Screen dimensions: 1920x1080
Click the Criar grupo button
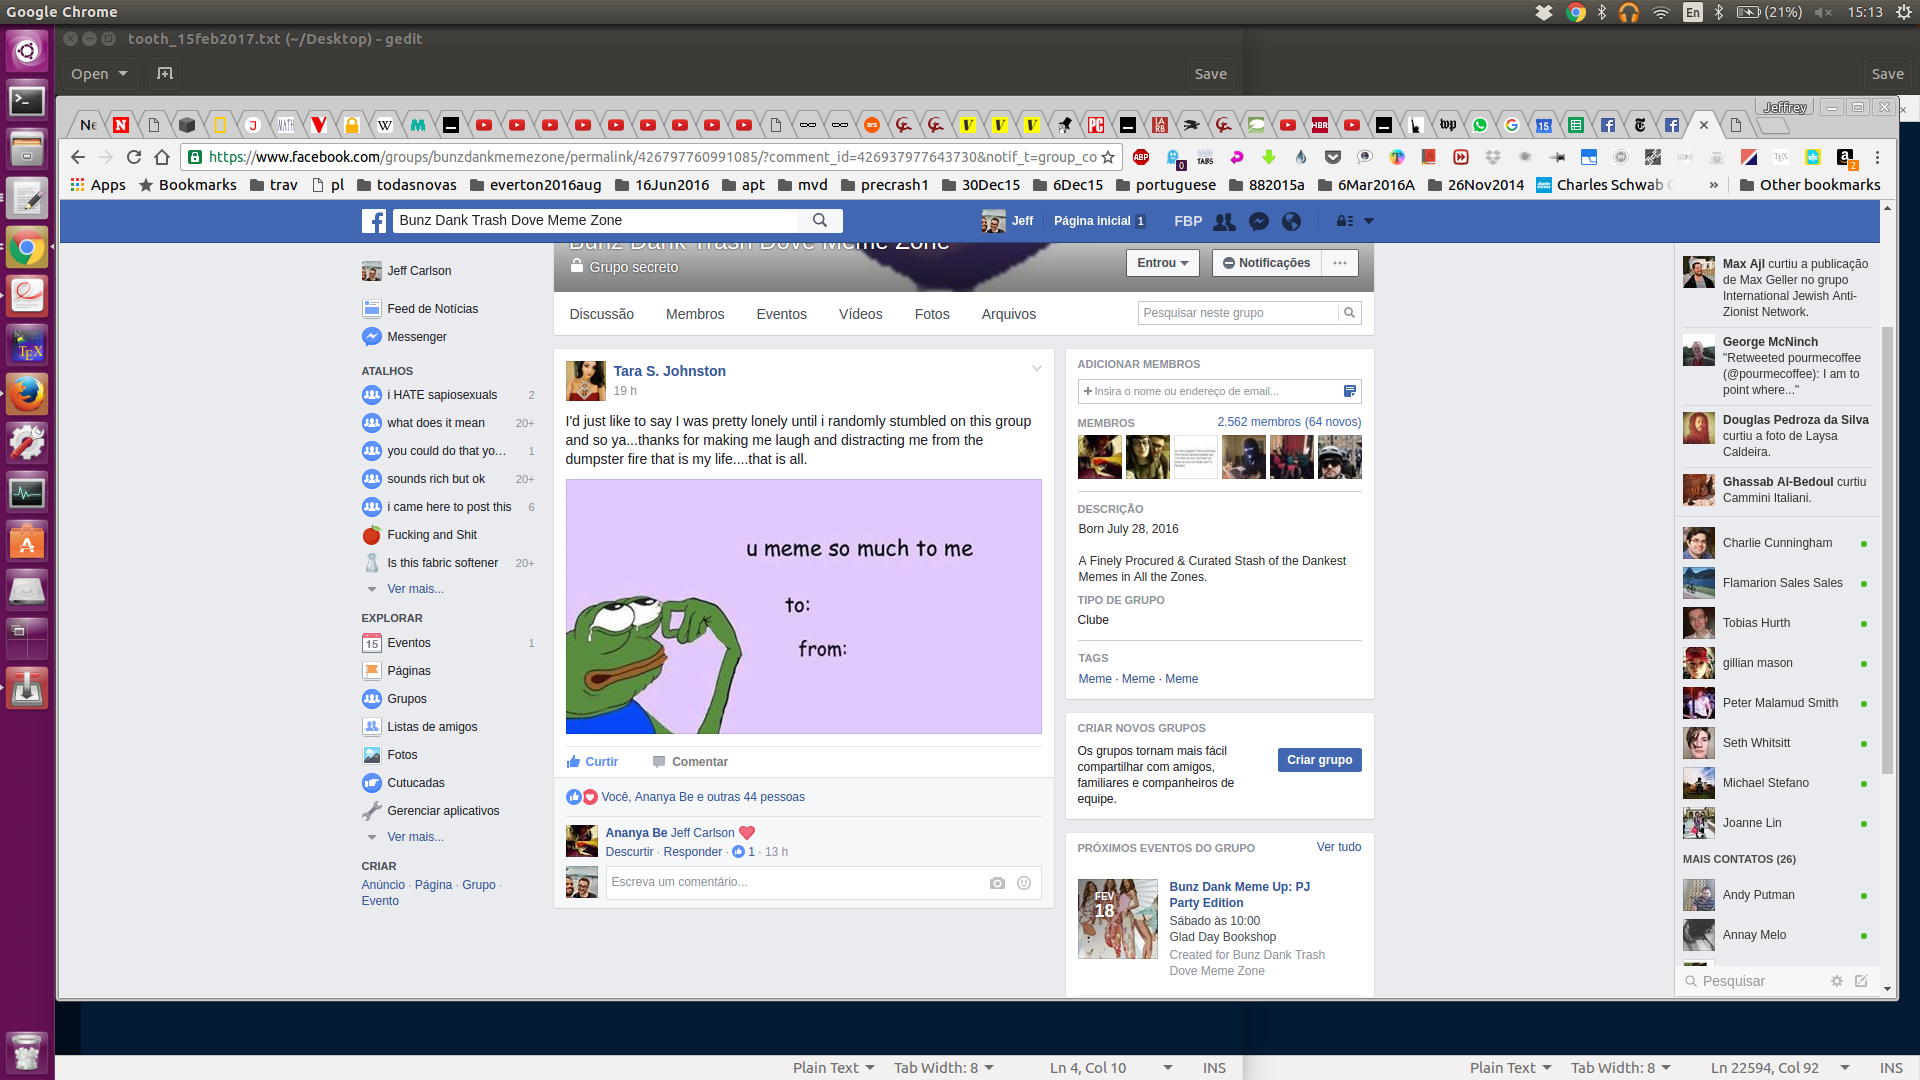pyautogui.click(x=1320, y=760)
